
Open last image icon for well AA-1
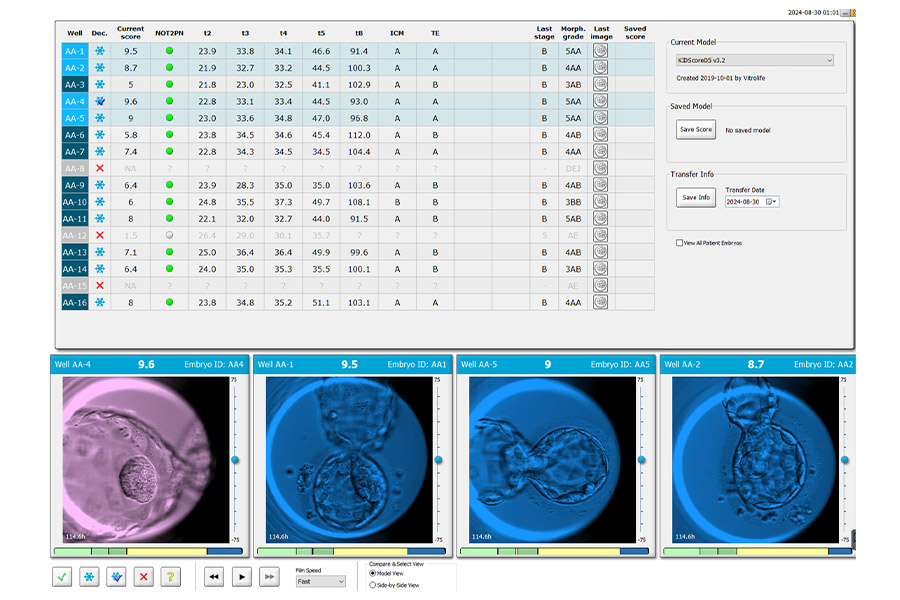(x=600, y=50)
